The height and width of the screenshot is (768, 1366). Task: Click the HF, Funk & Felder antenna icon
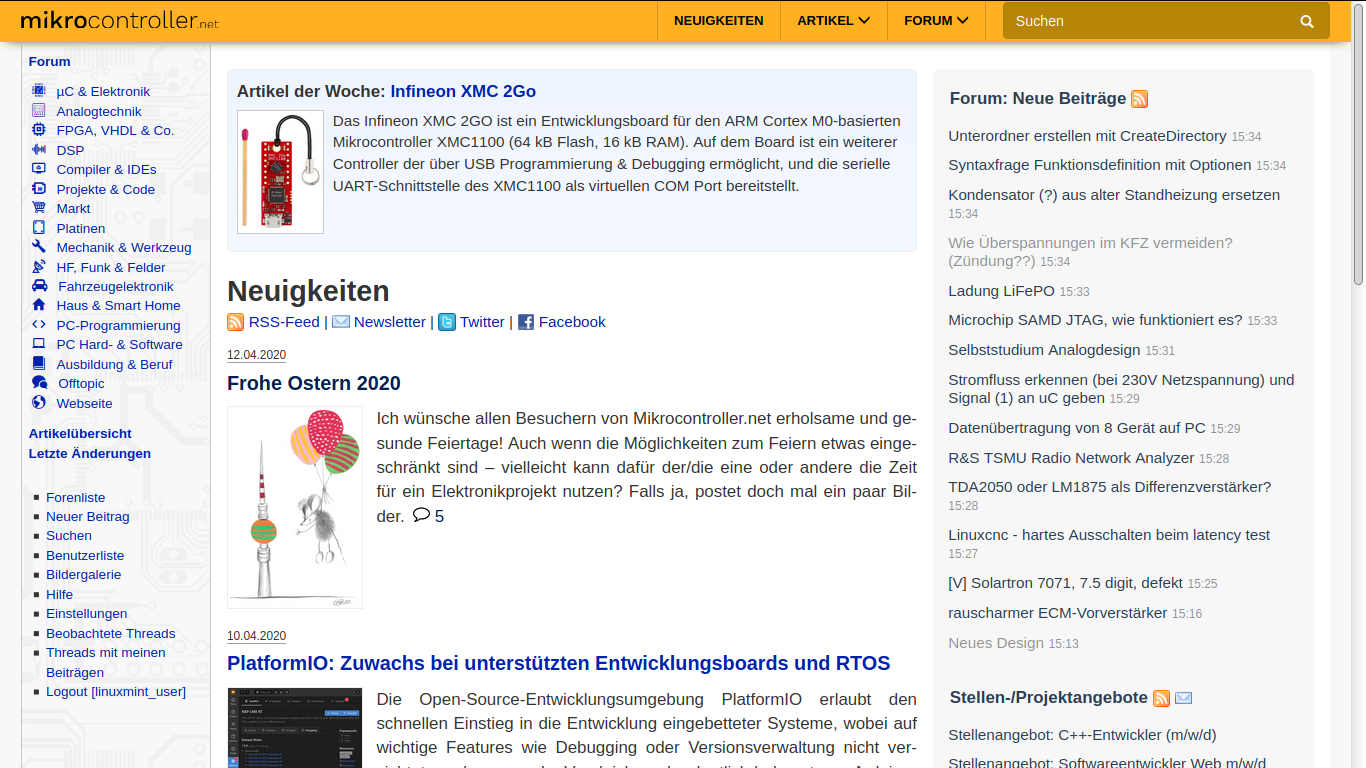tap(39, 267)
